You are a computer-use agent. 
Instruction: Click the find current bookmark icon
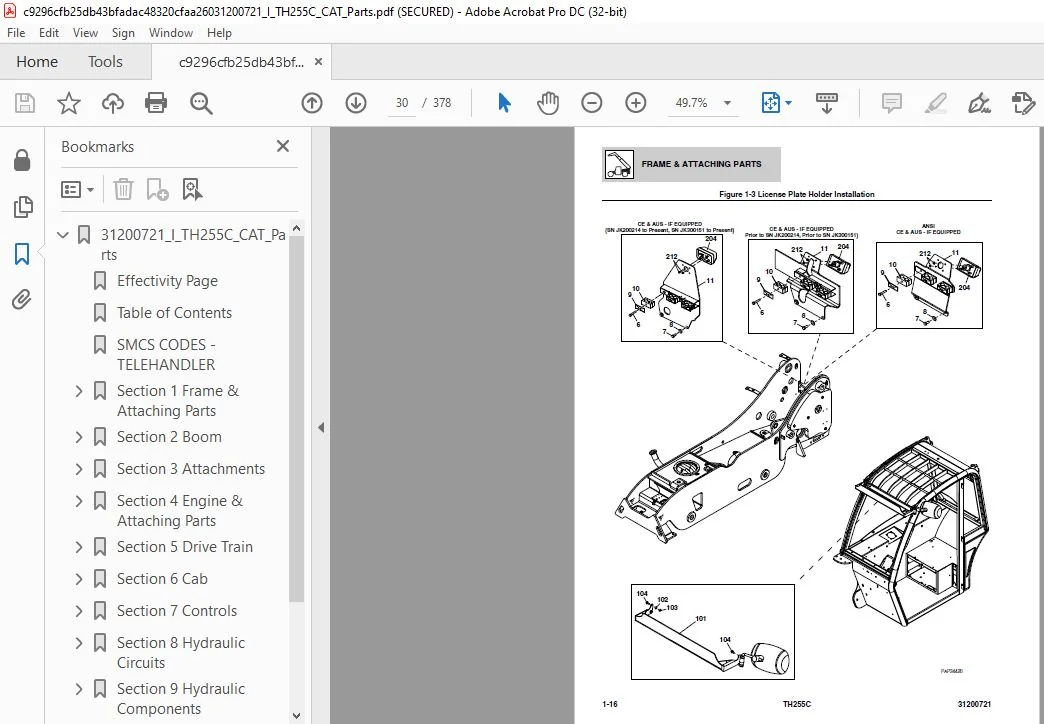coord(192,190)
